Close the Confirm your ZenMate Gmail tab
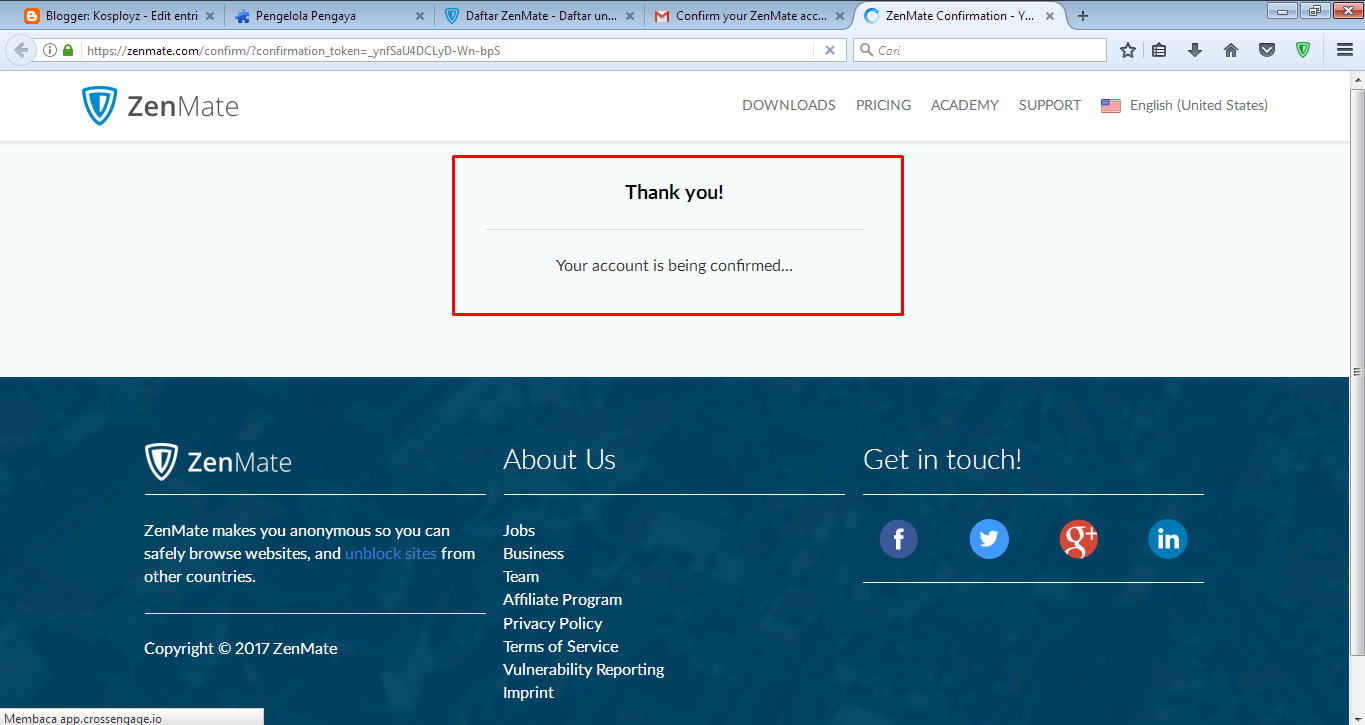The image size is (1365, 725). click(x=838, y=16)
